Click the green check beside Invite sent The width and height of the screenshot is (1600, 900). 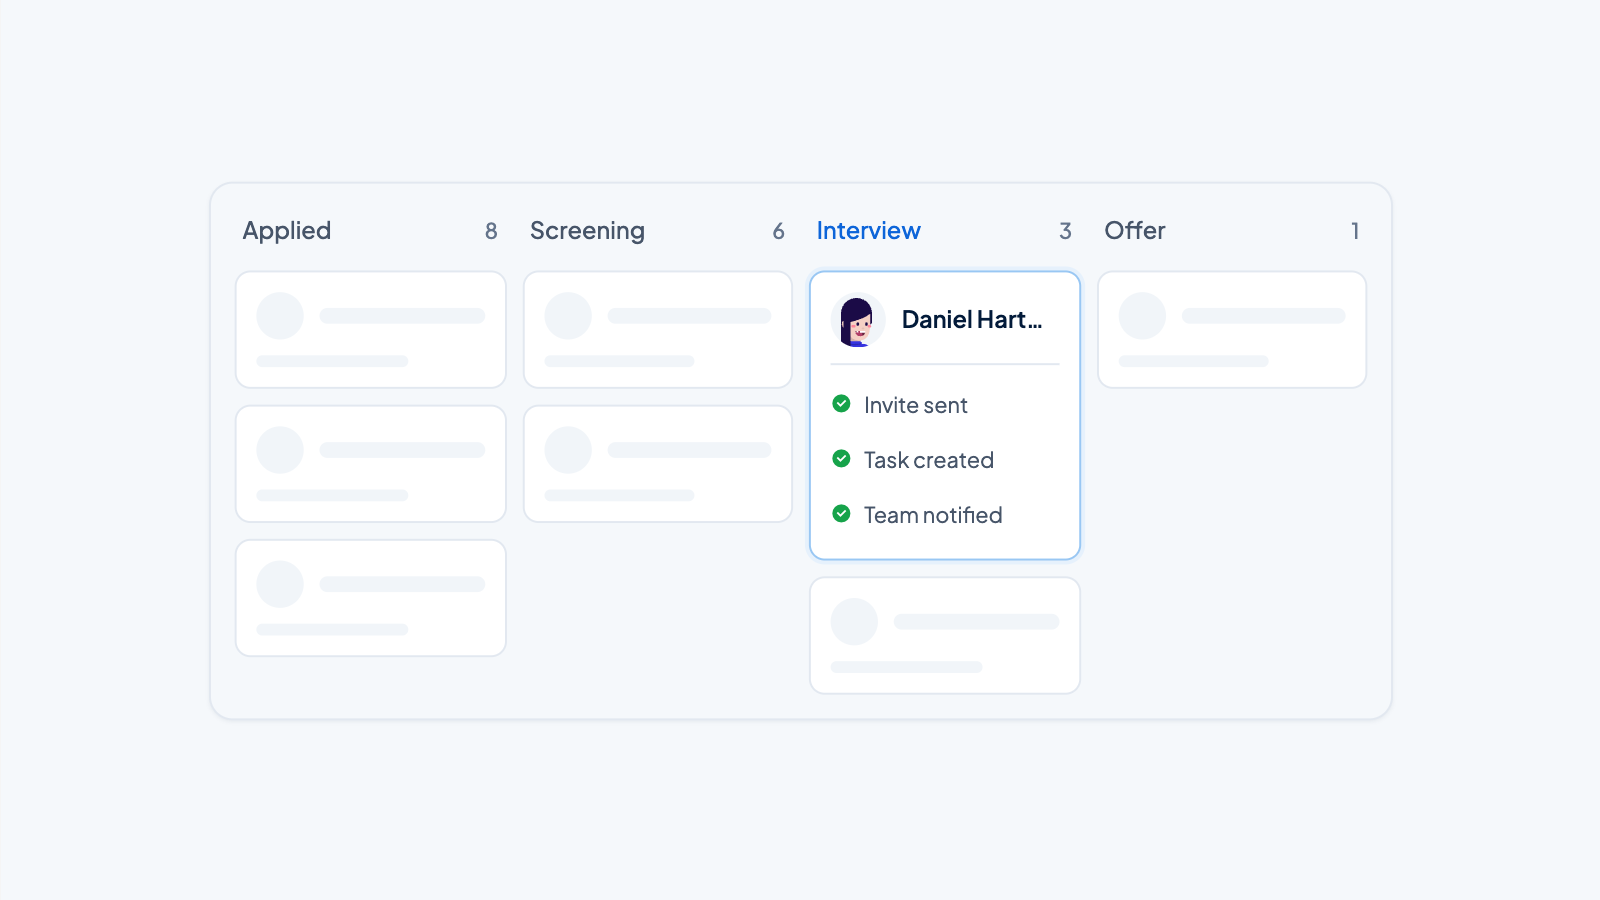(842, 404)
